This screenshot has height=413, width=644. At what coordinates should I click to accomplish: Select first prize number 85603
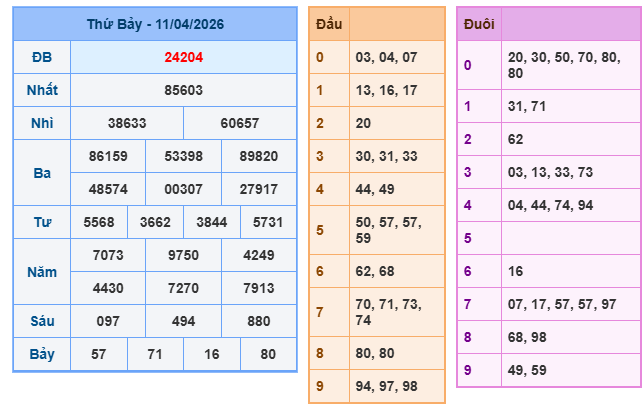click(184, 90)
